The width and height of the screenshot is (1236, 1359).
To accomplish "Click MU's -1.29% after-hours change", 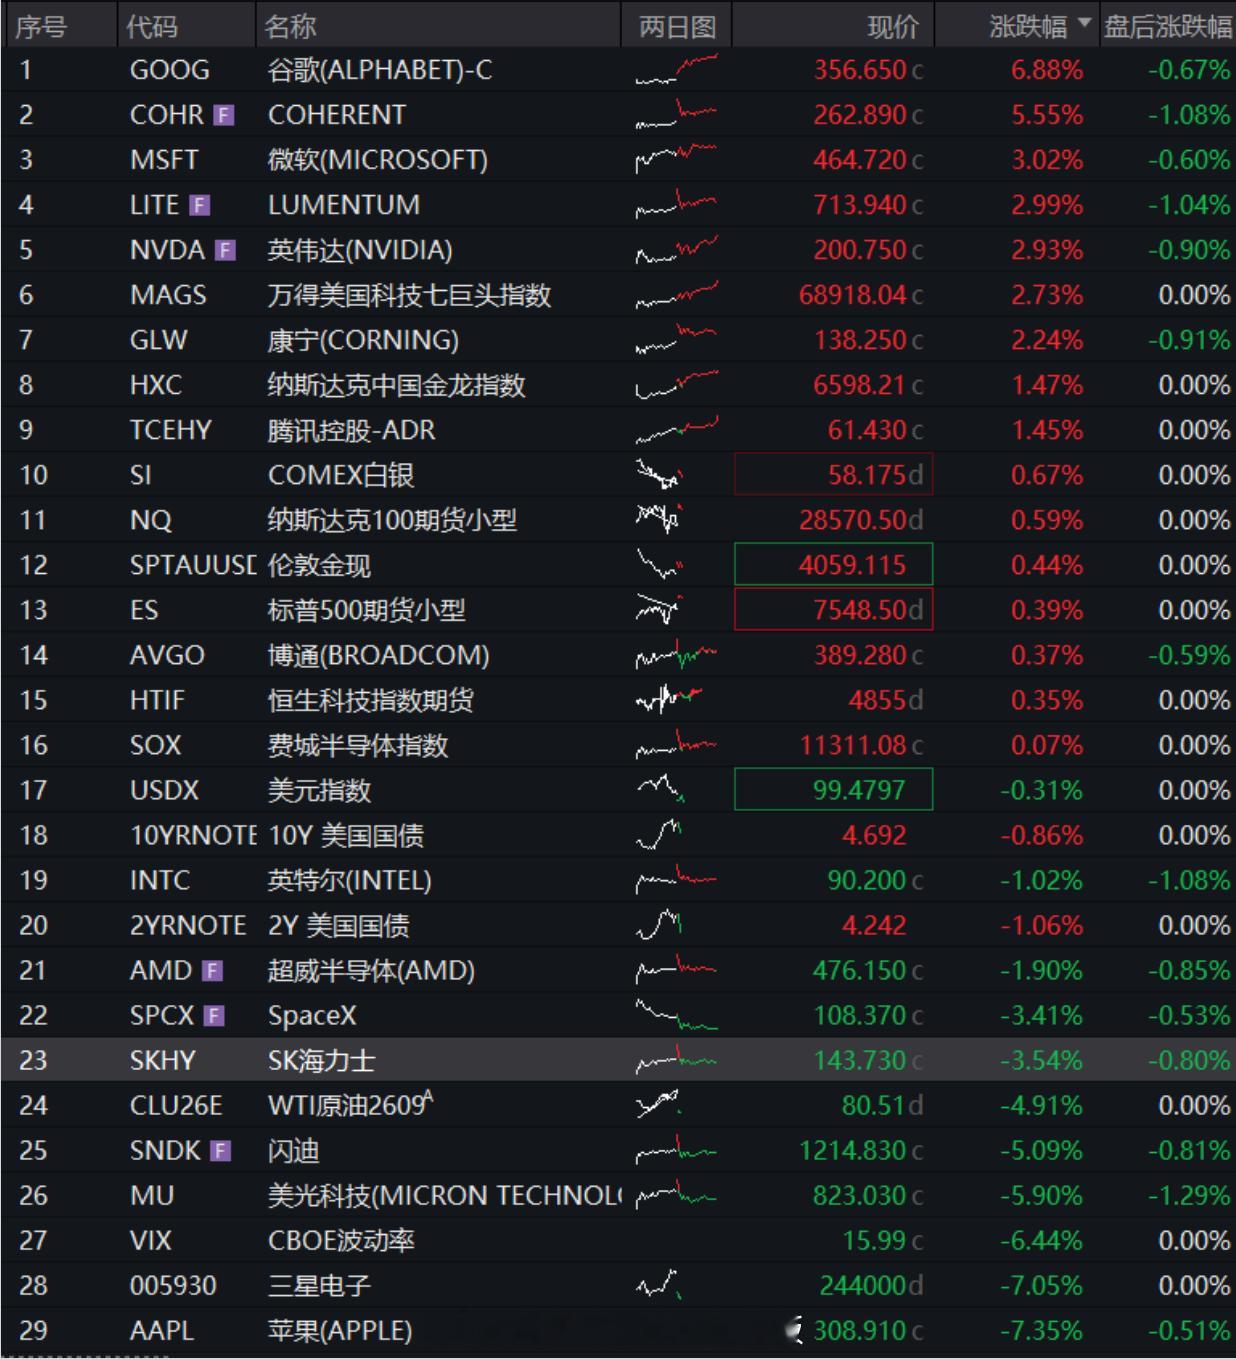I will [x=1189, y=1195].
